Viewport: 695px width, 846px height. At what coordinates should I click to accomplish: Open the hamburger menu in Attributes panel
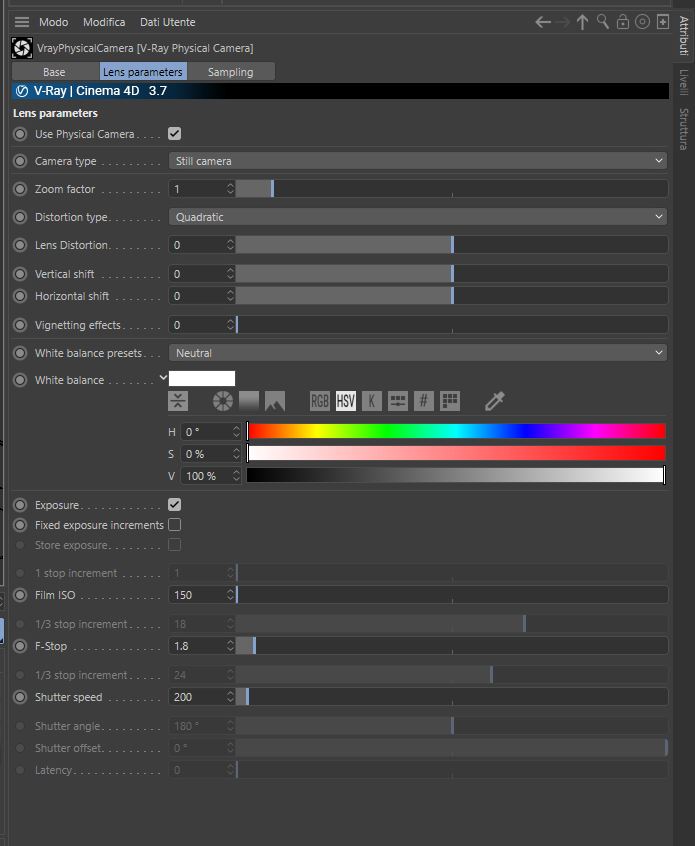(22, 22)
